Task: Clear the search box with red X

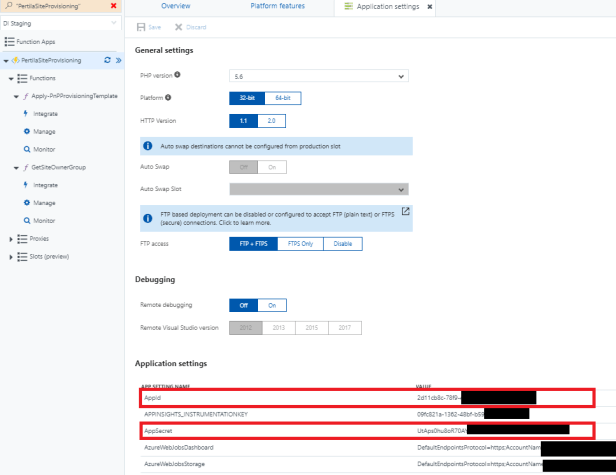Action: tap(112, 6)
